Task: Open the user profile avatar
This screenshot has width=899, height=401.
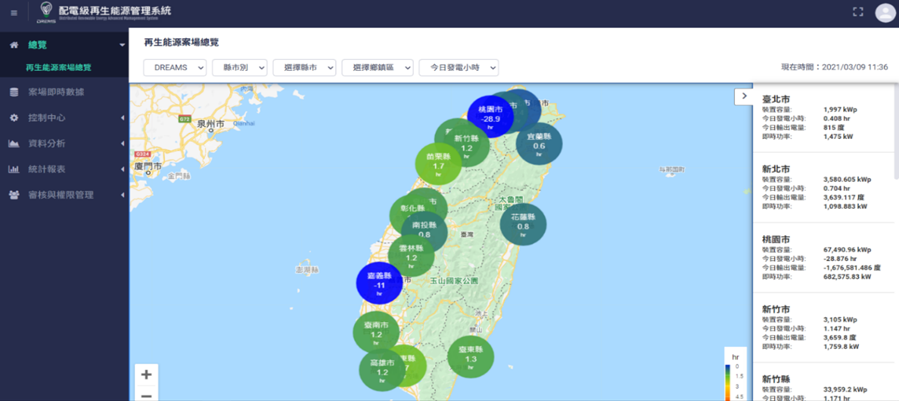Action: coord(885,13)
